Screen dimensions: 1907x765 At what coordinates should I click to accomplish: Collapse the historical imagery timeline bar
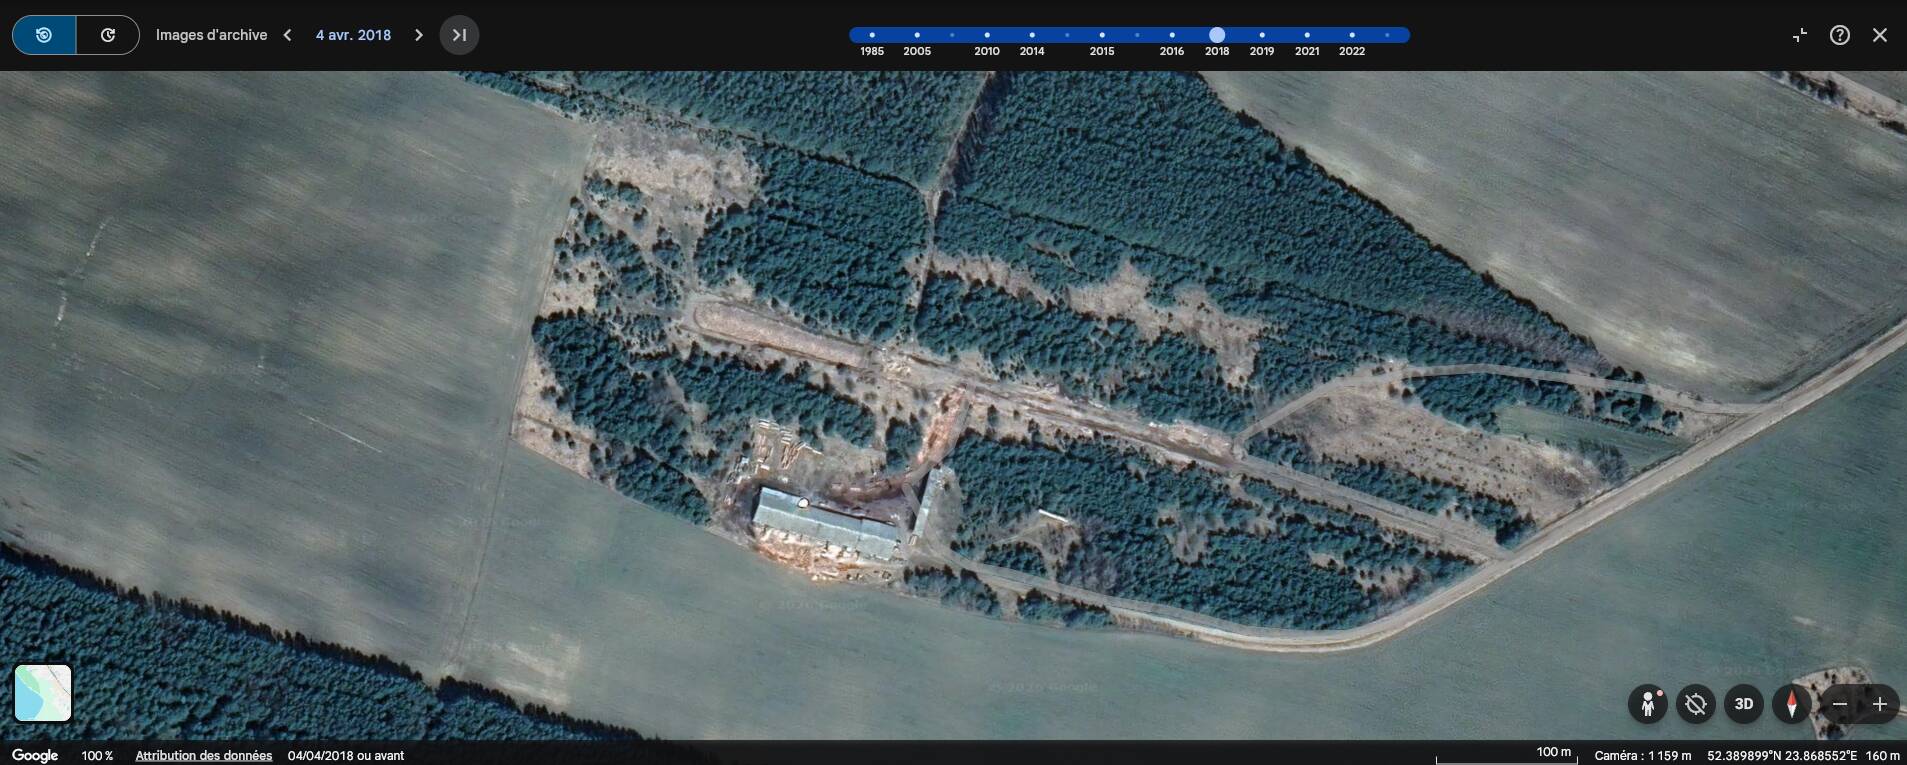click(x=1800, y=35)
